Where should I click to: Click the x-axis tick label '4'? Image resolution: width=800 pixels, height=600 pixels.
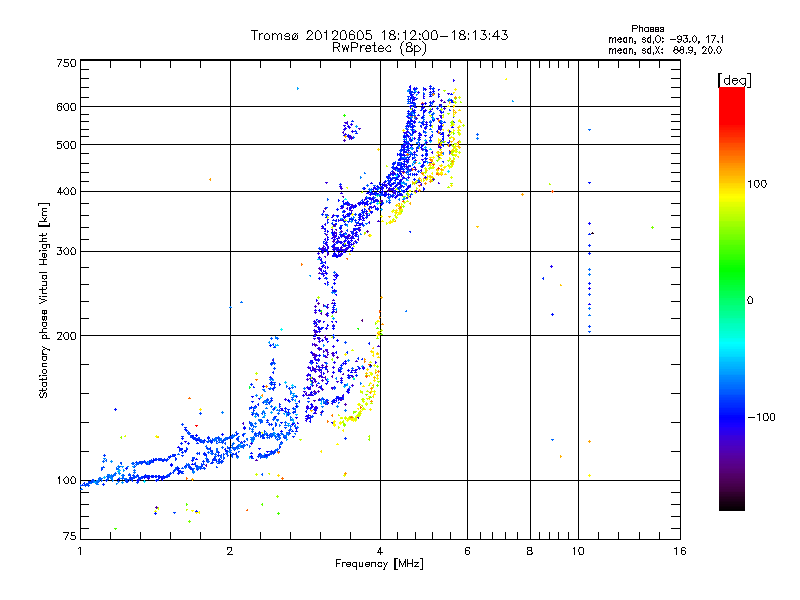(x=380, y=551)
